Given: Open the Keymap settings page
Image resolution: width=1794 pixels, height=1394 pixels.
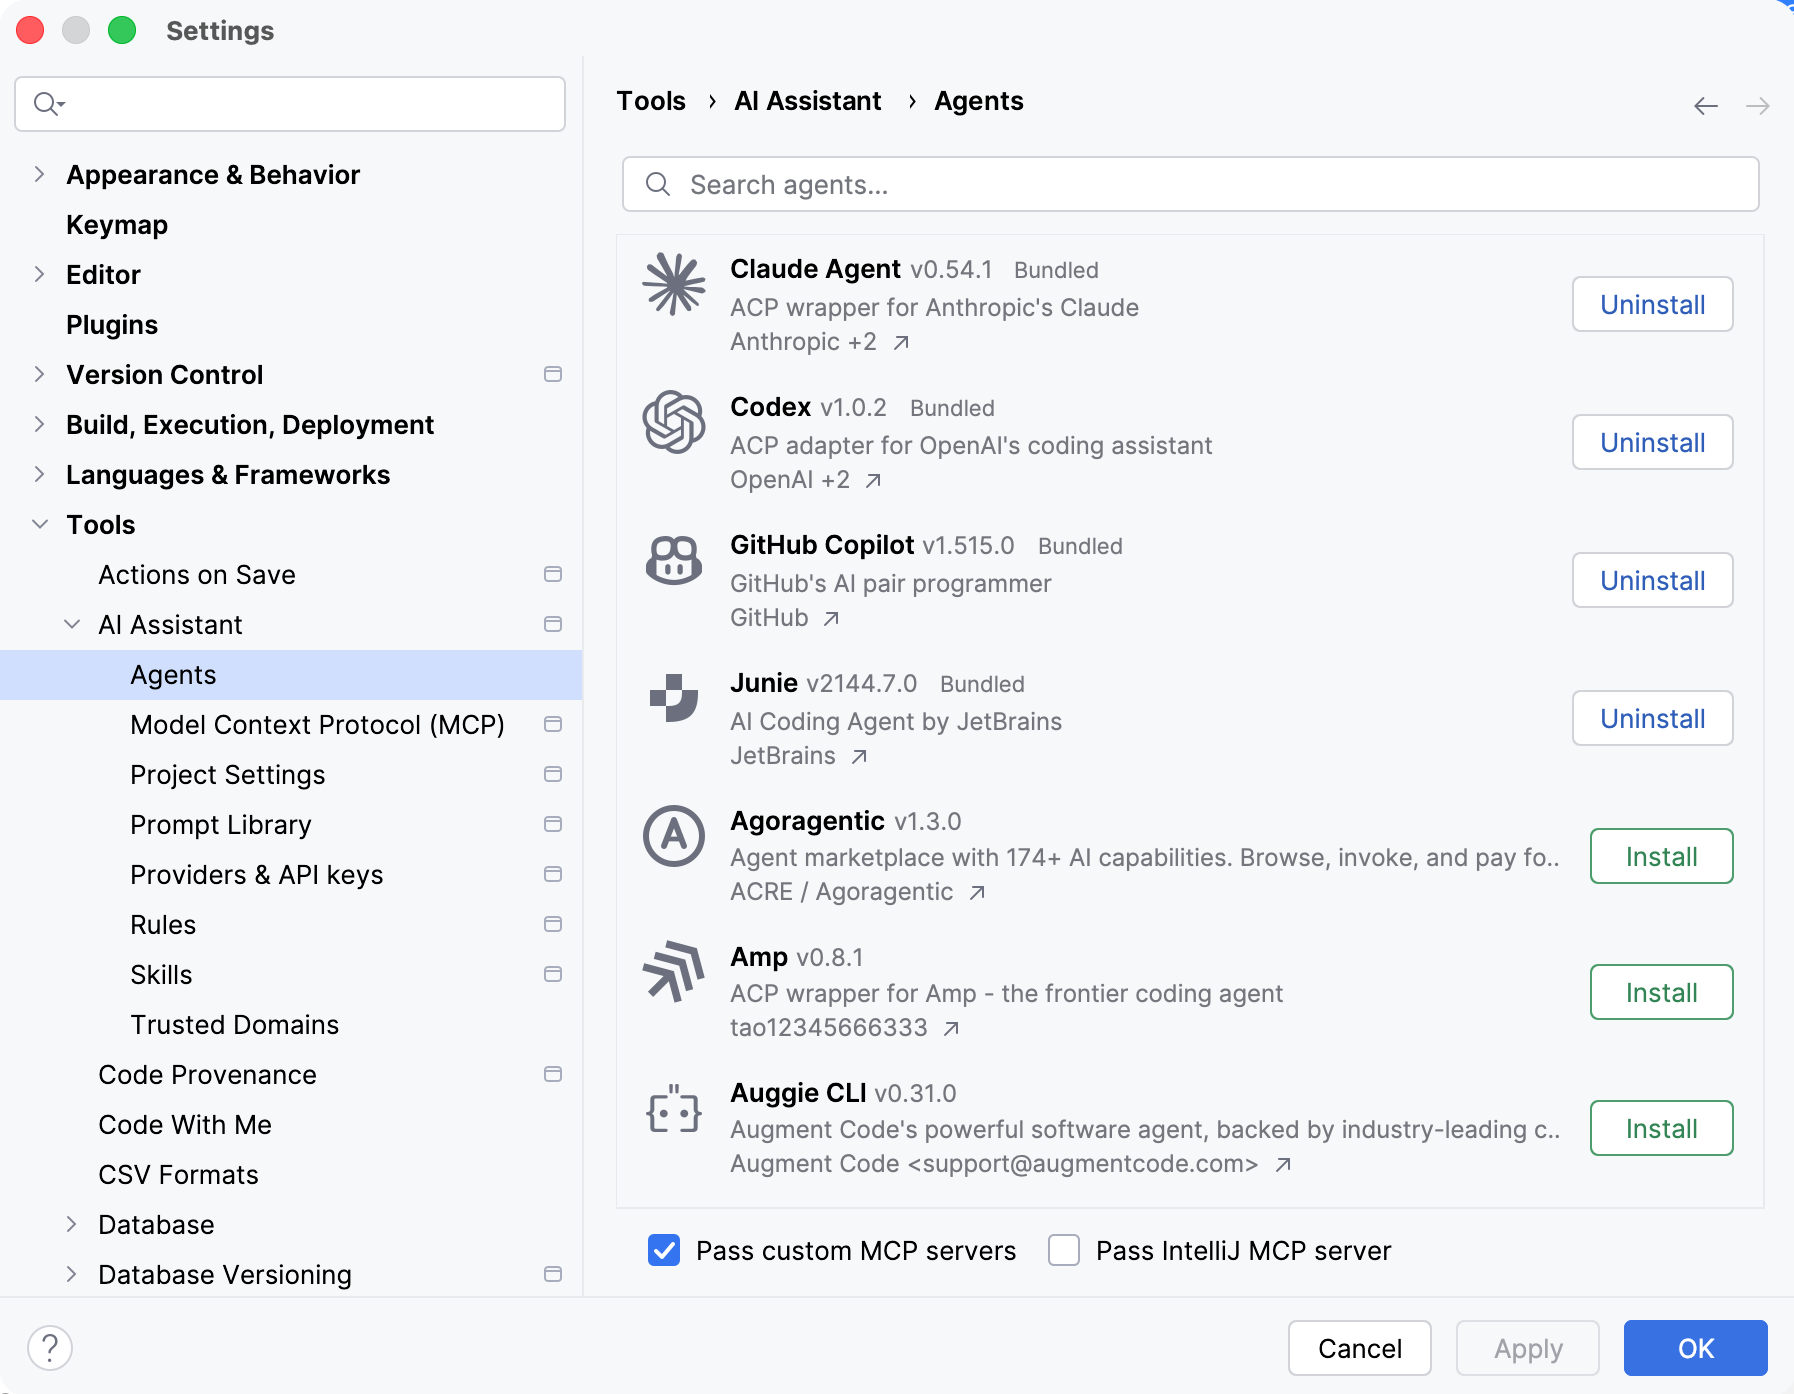Looking at the screenshot, I should [117, 225].
